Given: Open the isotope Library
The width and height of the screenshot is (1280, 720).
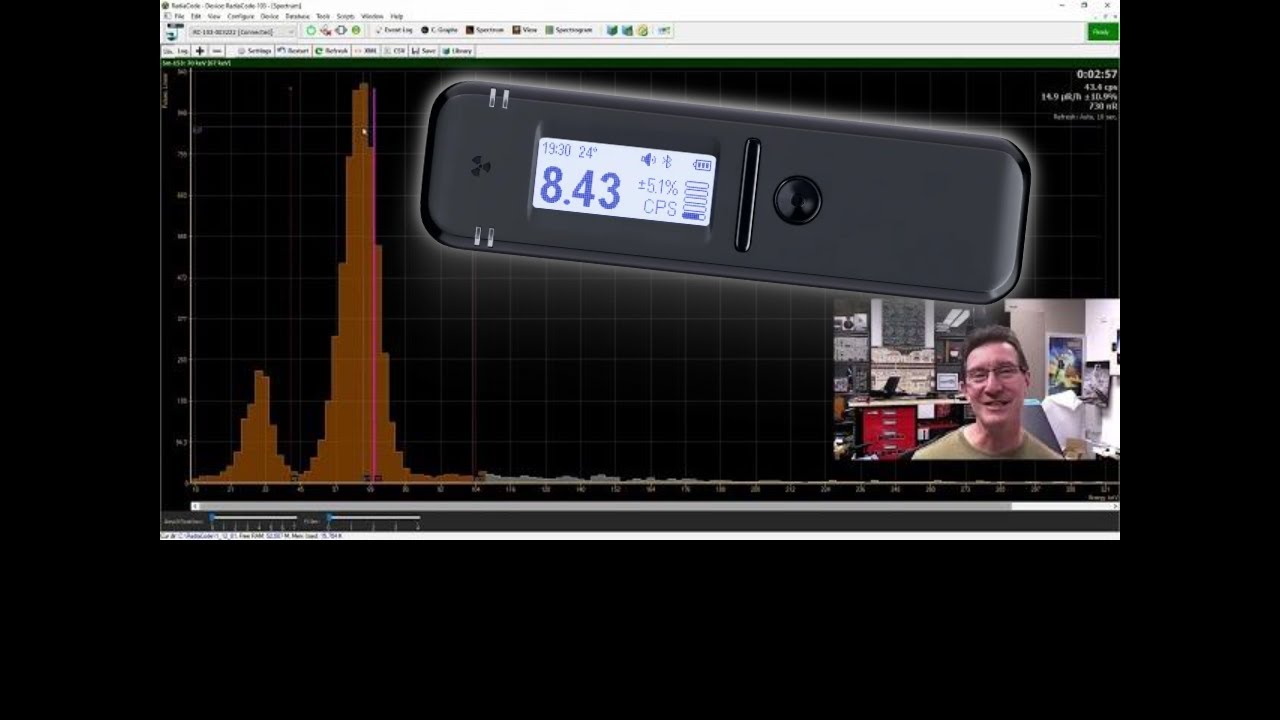Looking at the screenshot, I should (457, 51).
